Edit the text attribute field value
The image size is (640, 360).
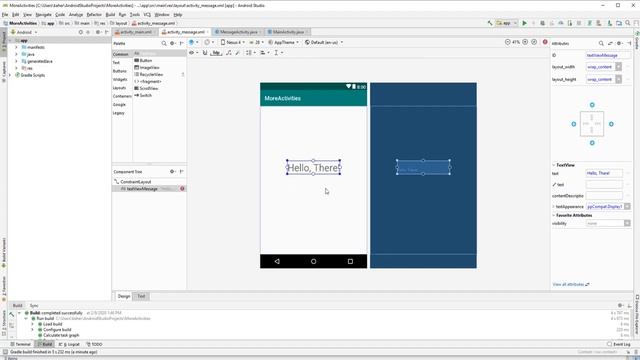[x=604, y=173]
